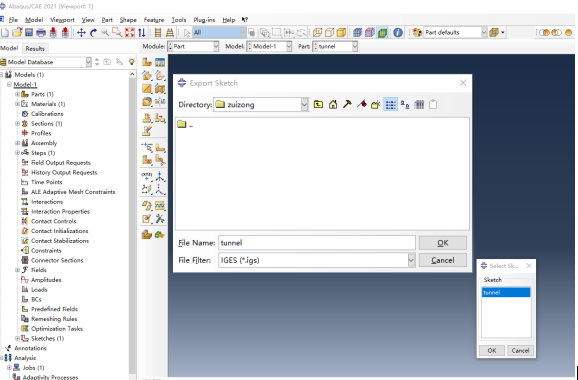Image resolution: width=578 pixels, height=380 pixels.
Task: Open the Plug-ins menu
Action: tap(204, 20)
